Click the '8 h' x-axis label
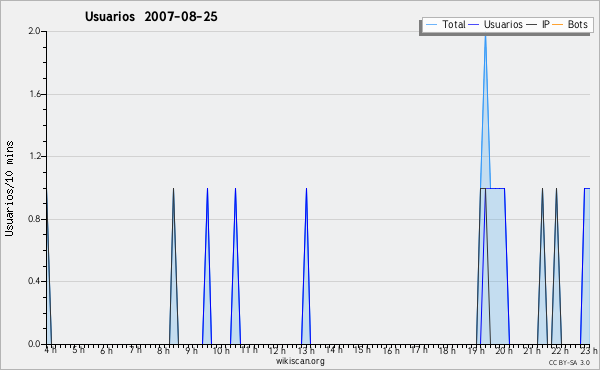The width and height of the screenshot is (600, 370). coord(163,350)
